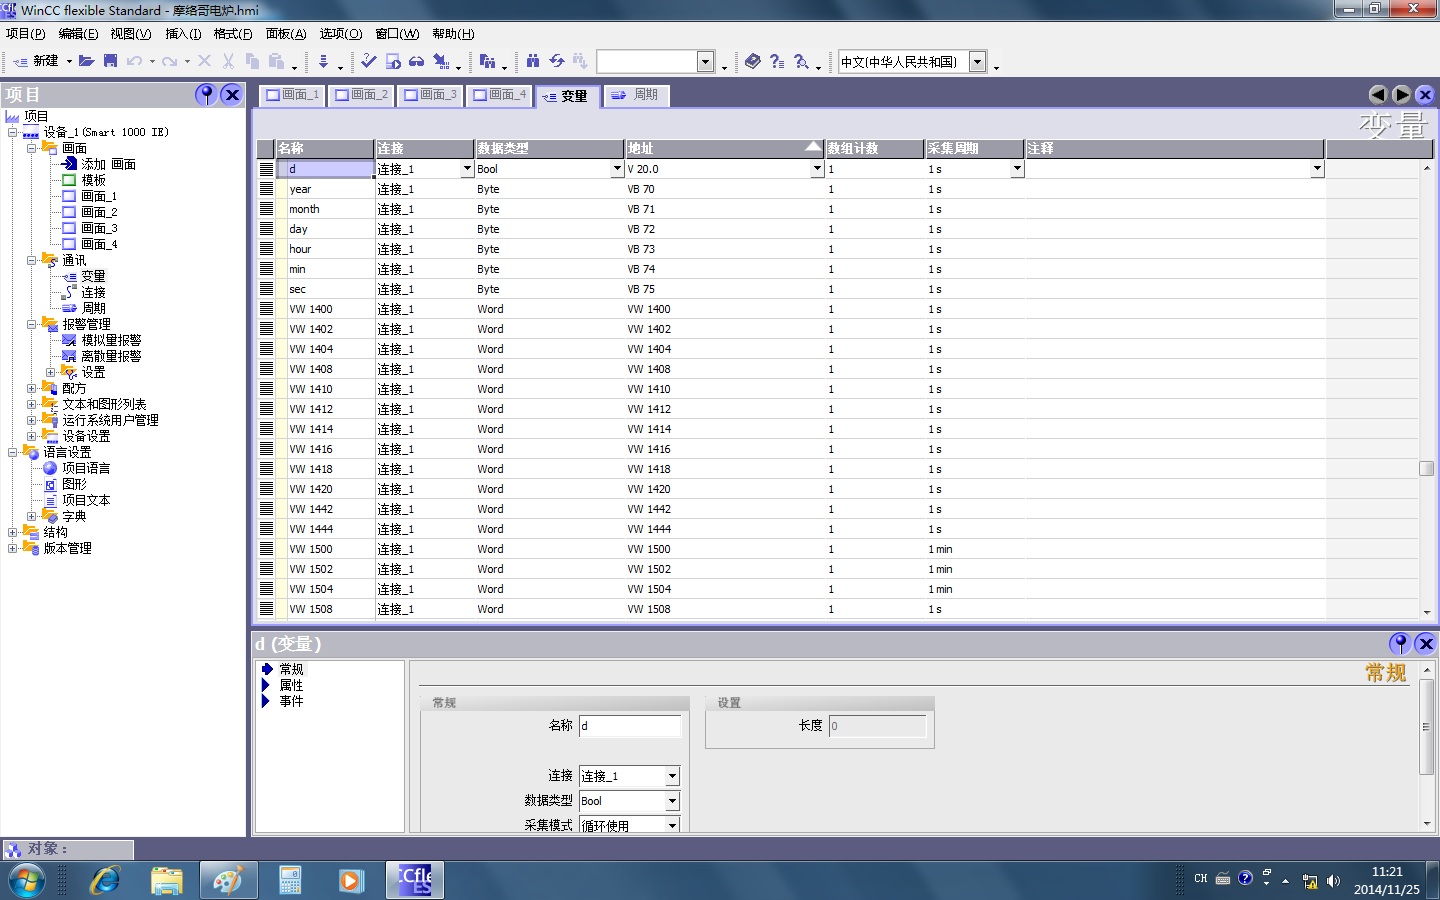Sort by the 名称 column header

(325, 148)
